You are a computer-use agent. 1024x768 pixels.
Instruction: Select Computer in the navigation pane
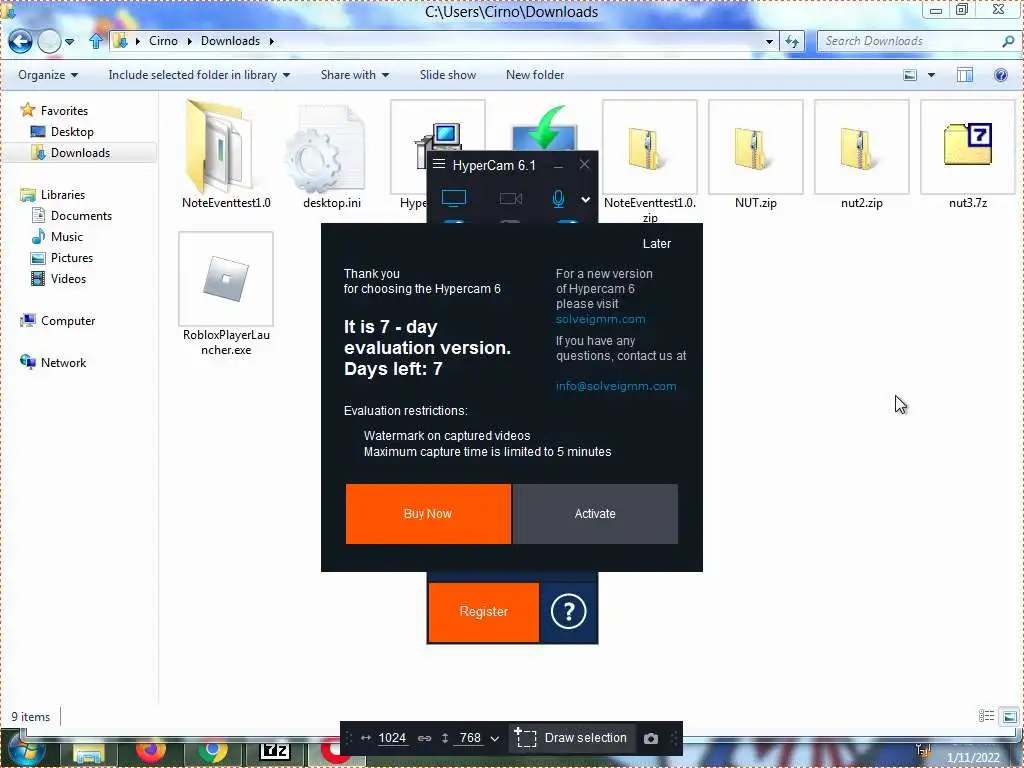[x=68, y=321]
